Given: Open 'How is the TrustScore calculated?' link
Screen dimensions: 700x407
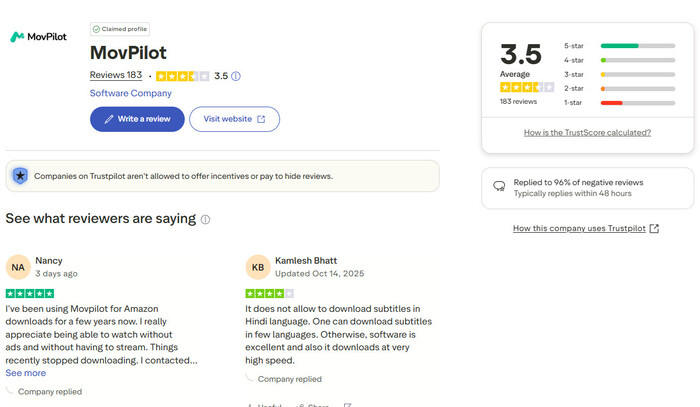Looking at the screenshot, I should (x=587, y=132).
